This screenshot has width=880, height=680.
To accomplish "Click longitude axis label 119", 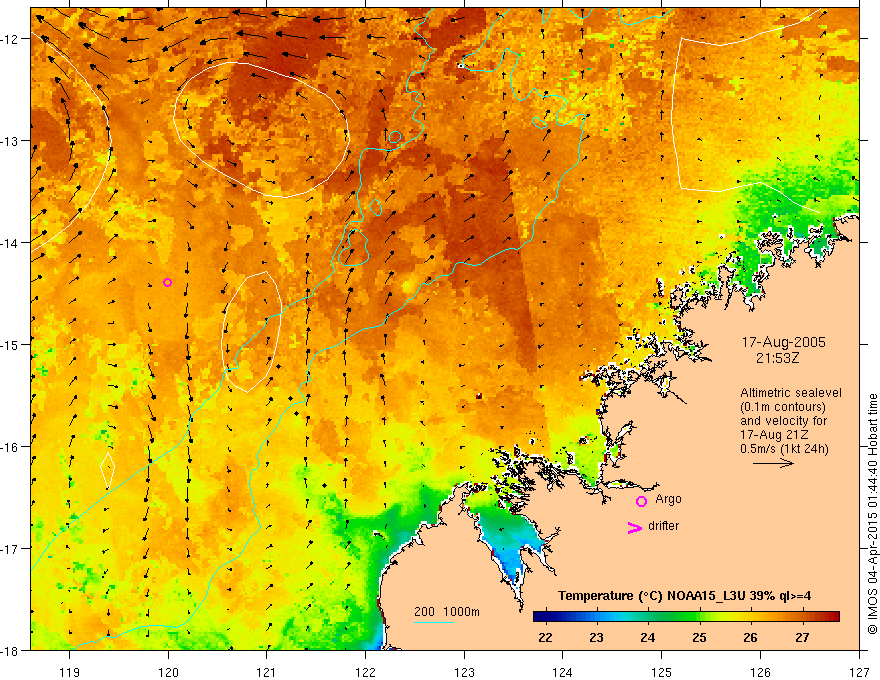I will [x=70, y=672].
